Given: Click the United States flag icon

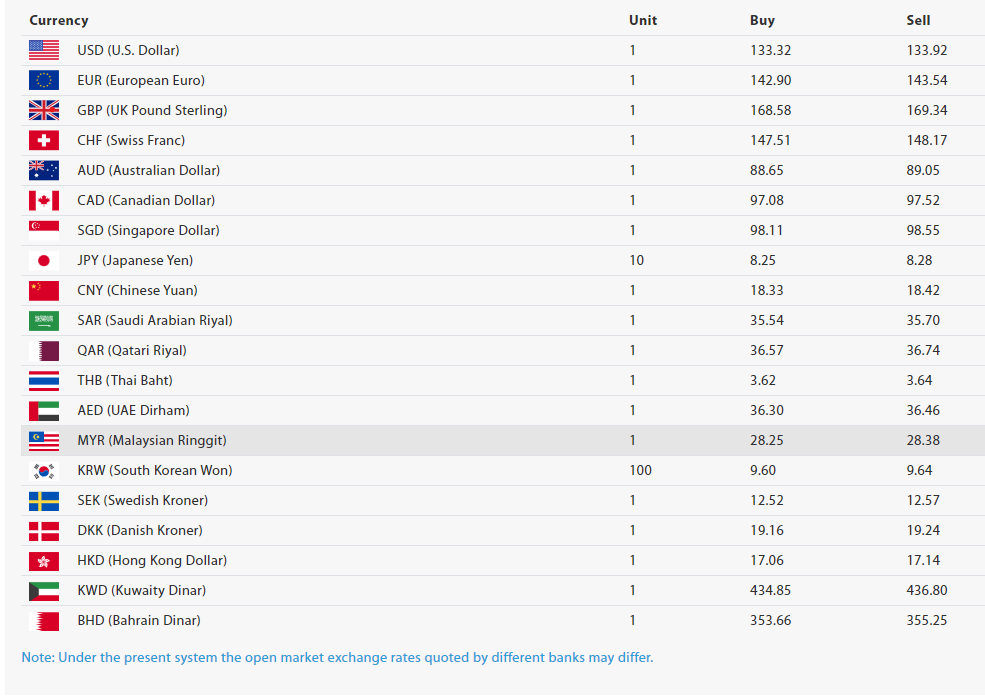Looking at the screenshot, I should (44, 50).
